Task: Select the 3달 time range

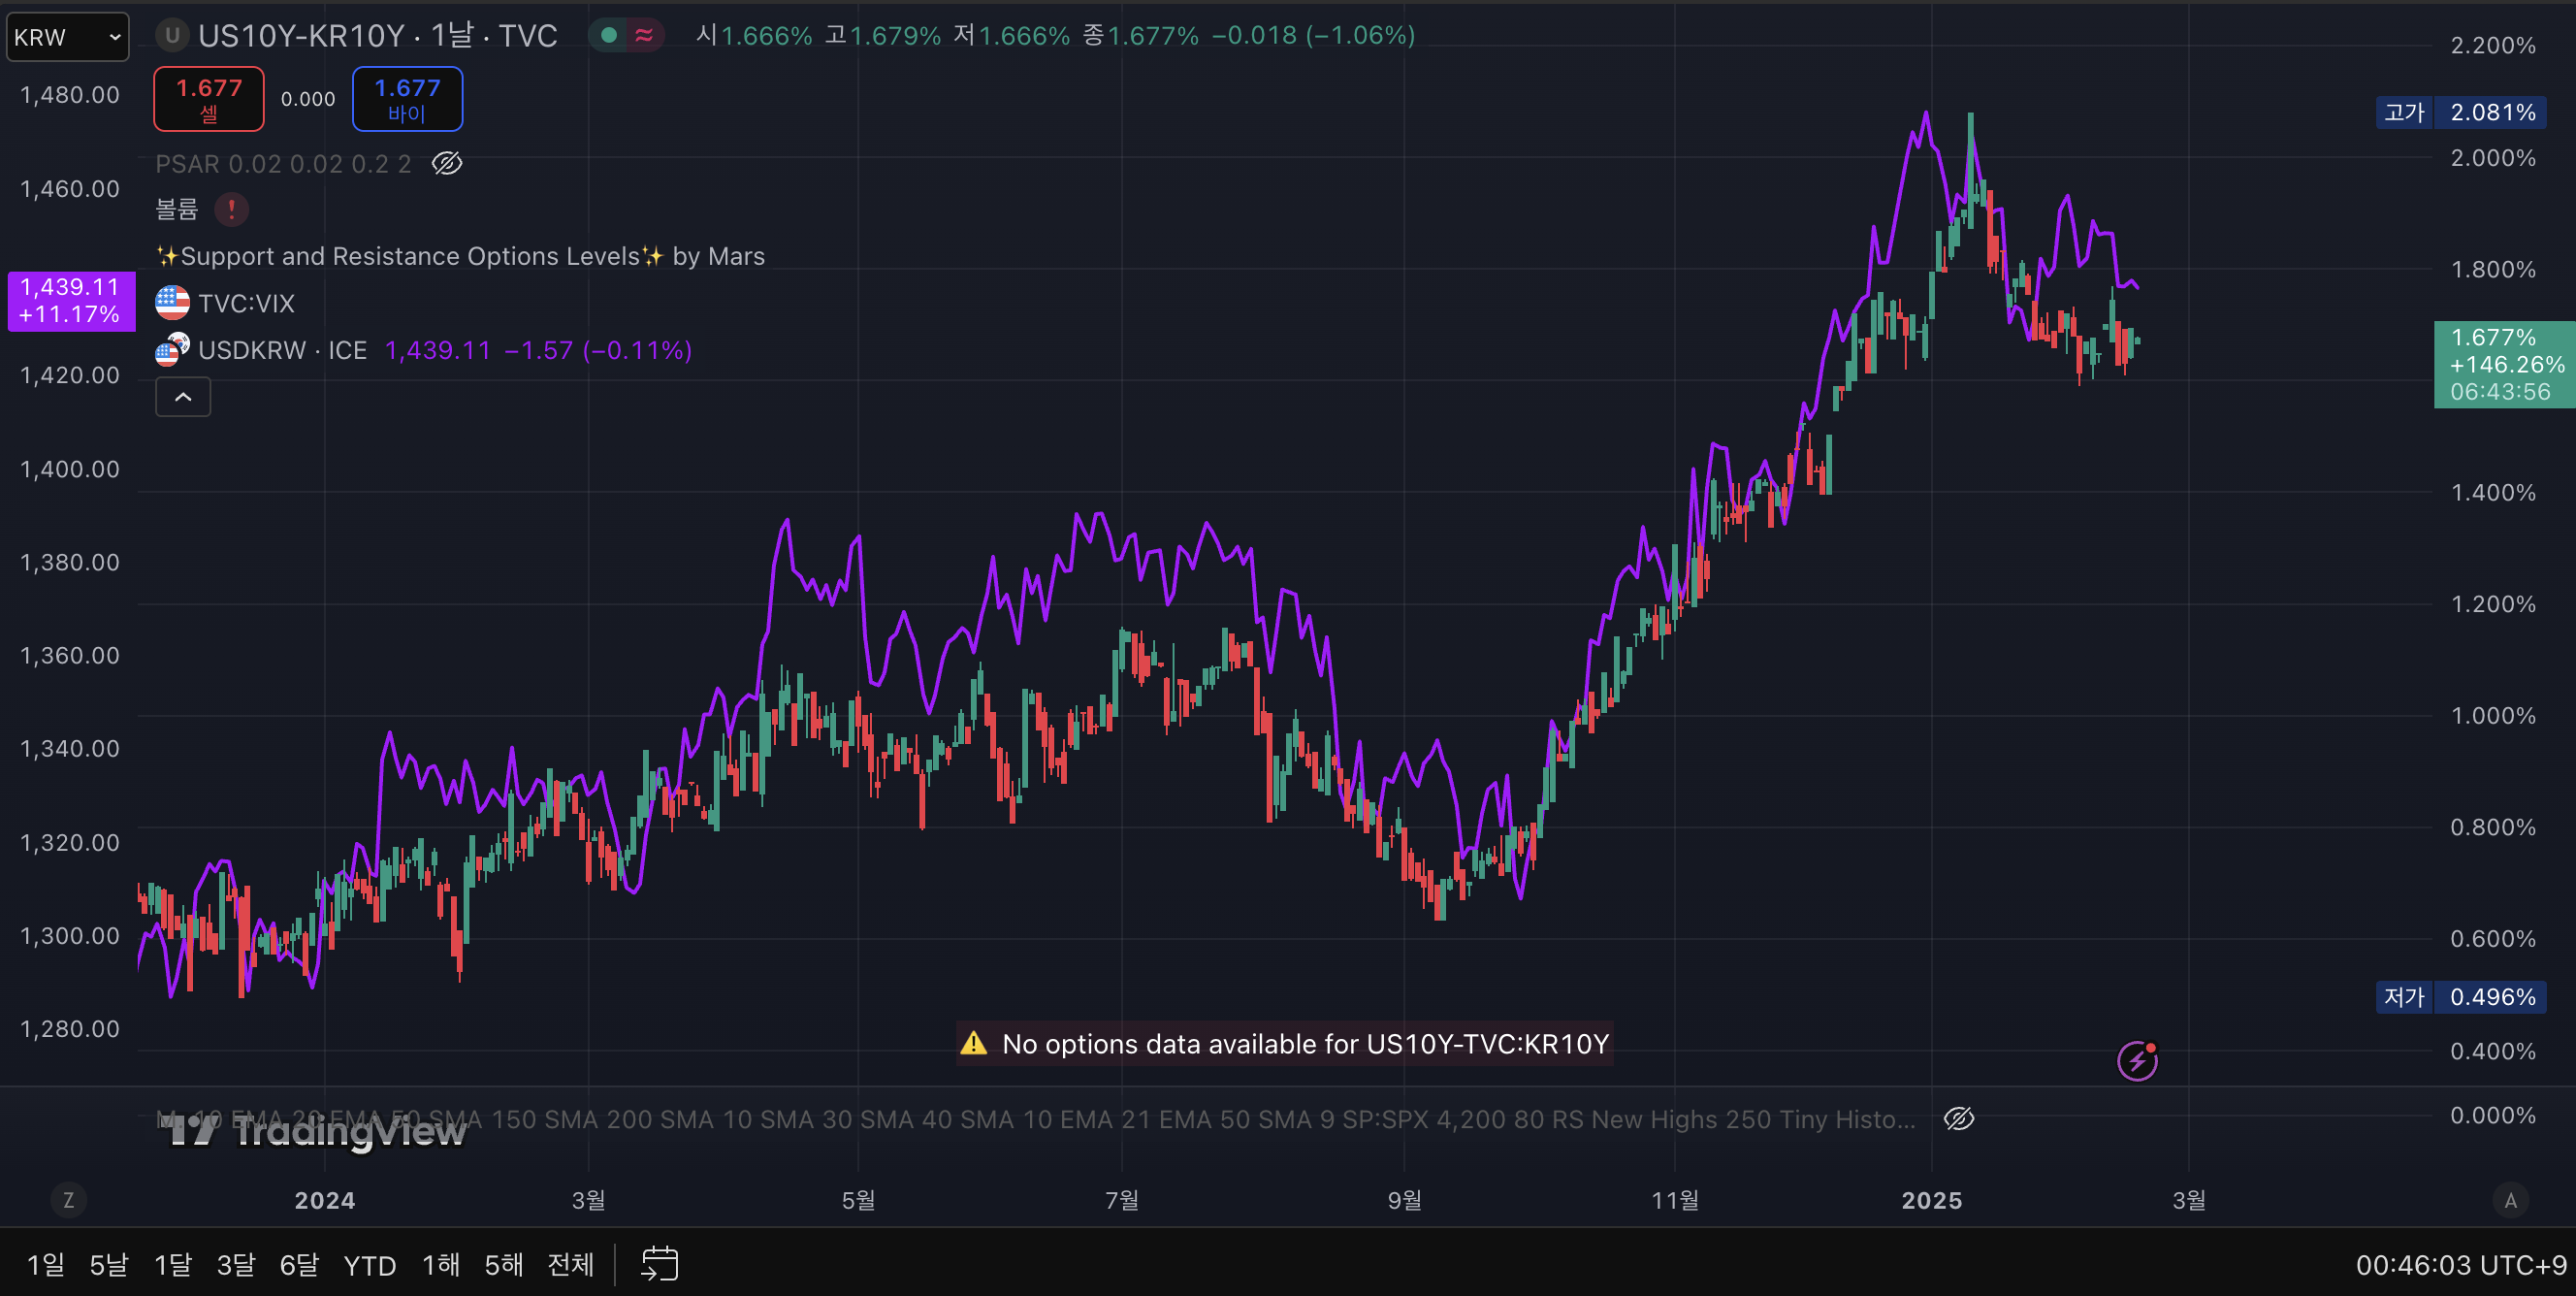Action: 236,1265
